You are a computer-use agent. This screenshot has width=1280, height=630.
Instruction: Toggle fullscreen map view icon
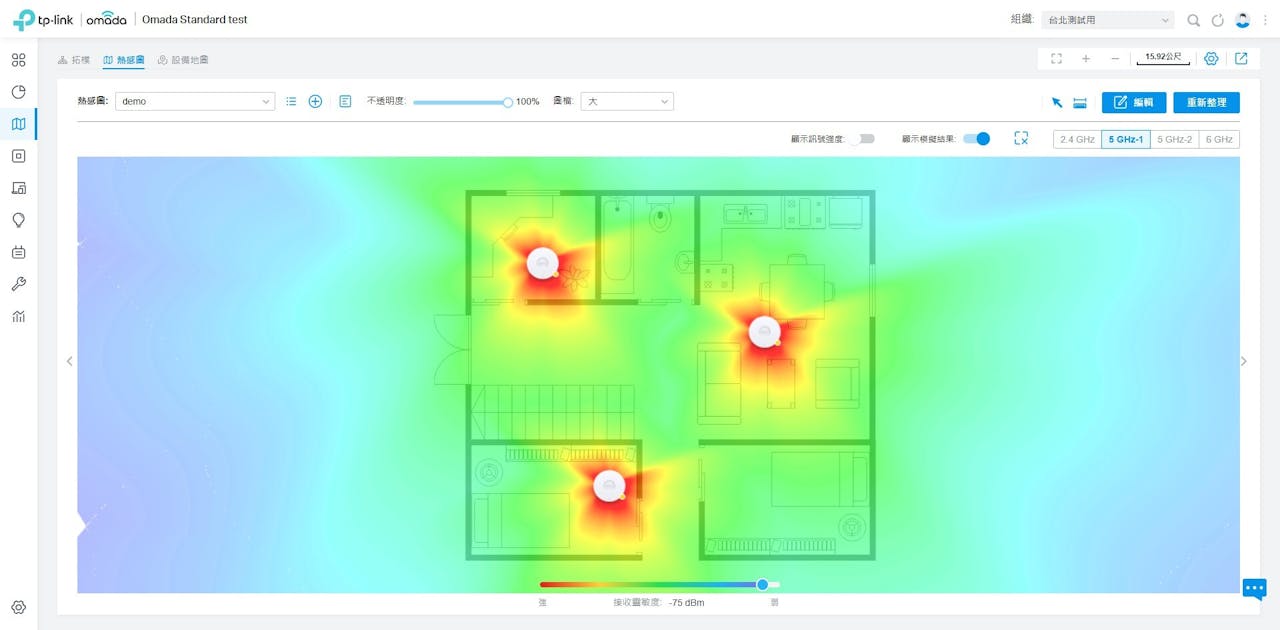(x=1056, y=59)
